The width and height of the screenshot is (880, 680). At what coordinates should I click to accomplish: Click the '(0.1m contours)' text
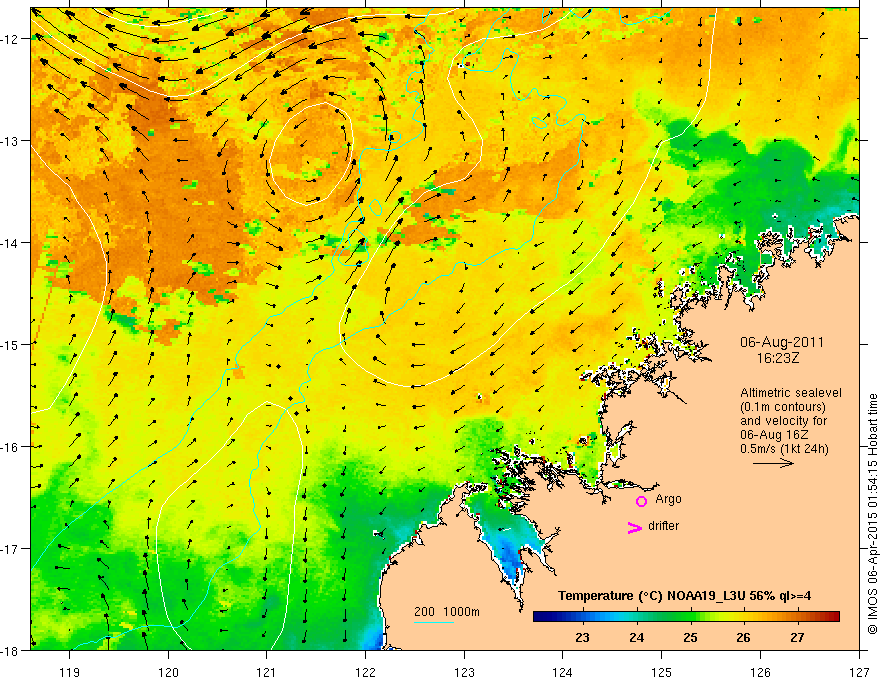[x=783, y=407]
